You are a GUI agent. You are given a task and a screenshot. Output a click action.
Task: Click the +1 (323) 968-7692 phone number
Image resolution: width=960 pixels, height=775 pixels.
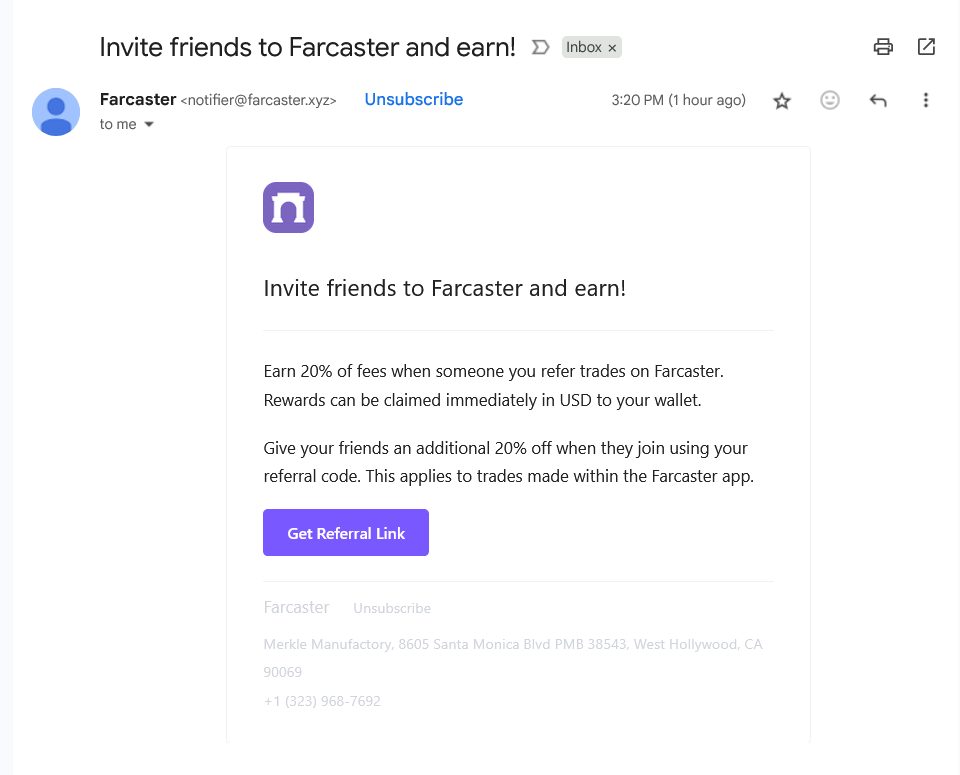pos(322,701)
